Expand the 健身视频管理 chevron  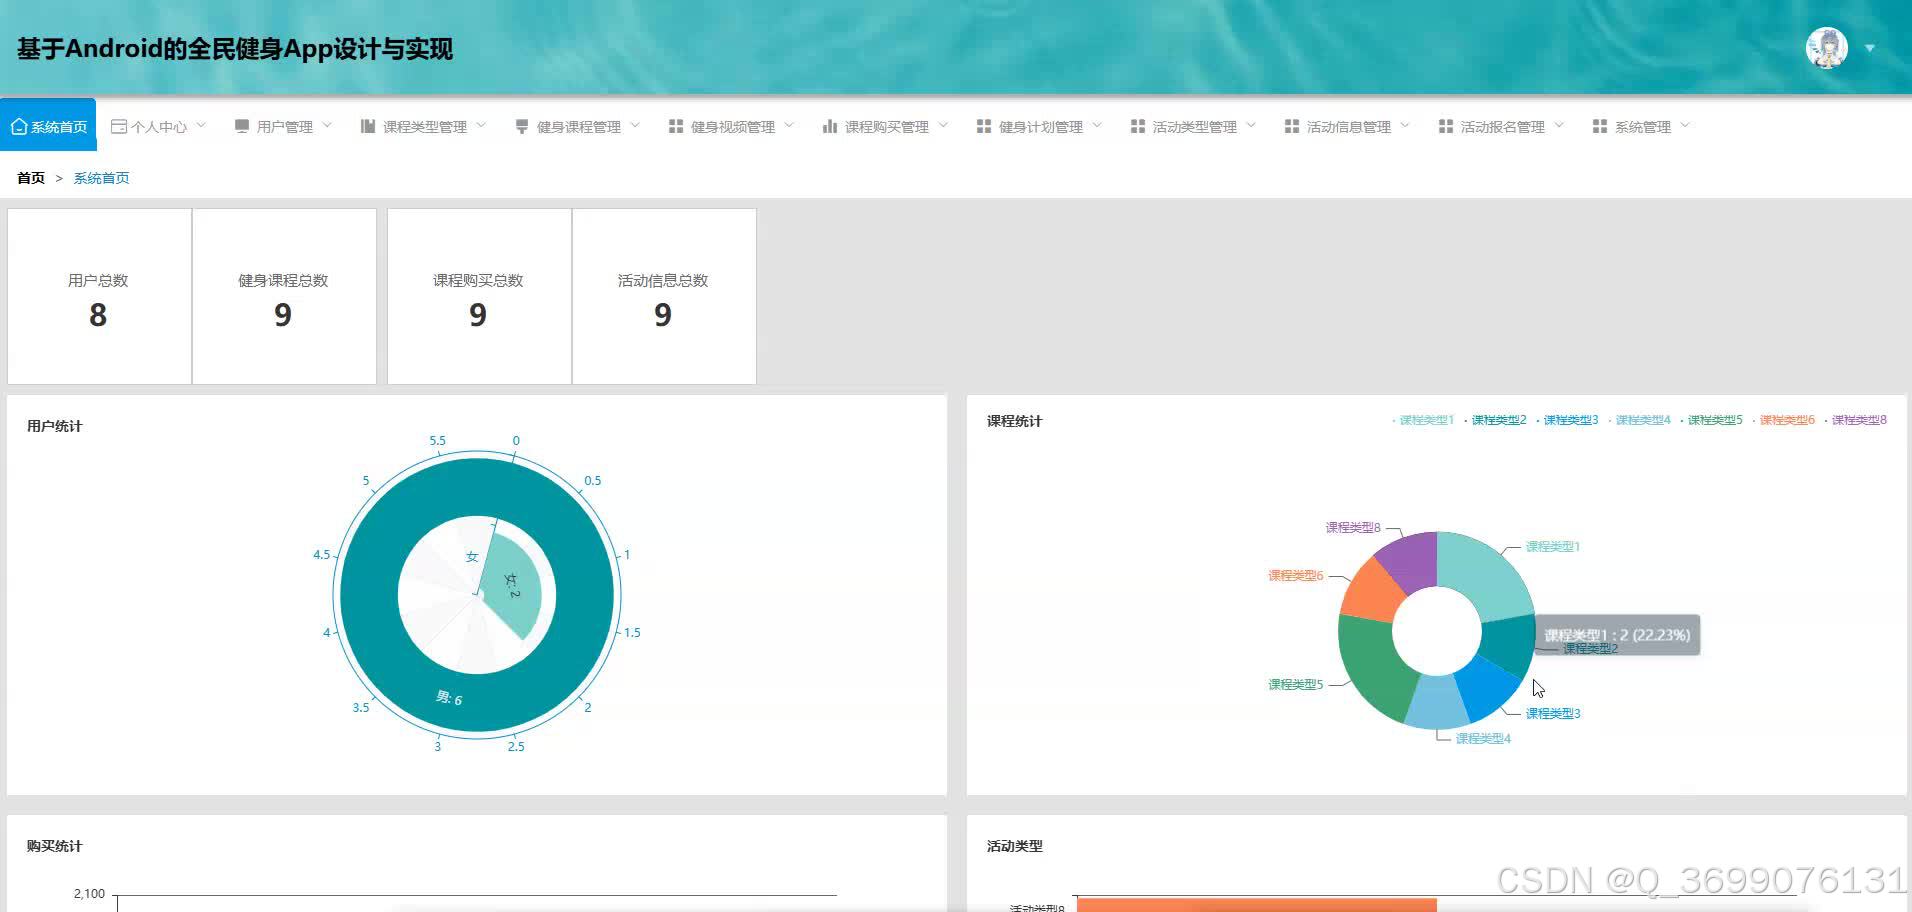pos(789,125)
